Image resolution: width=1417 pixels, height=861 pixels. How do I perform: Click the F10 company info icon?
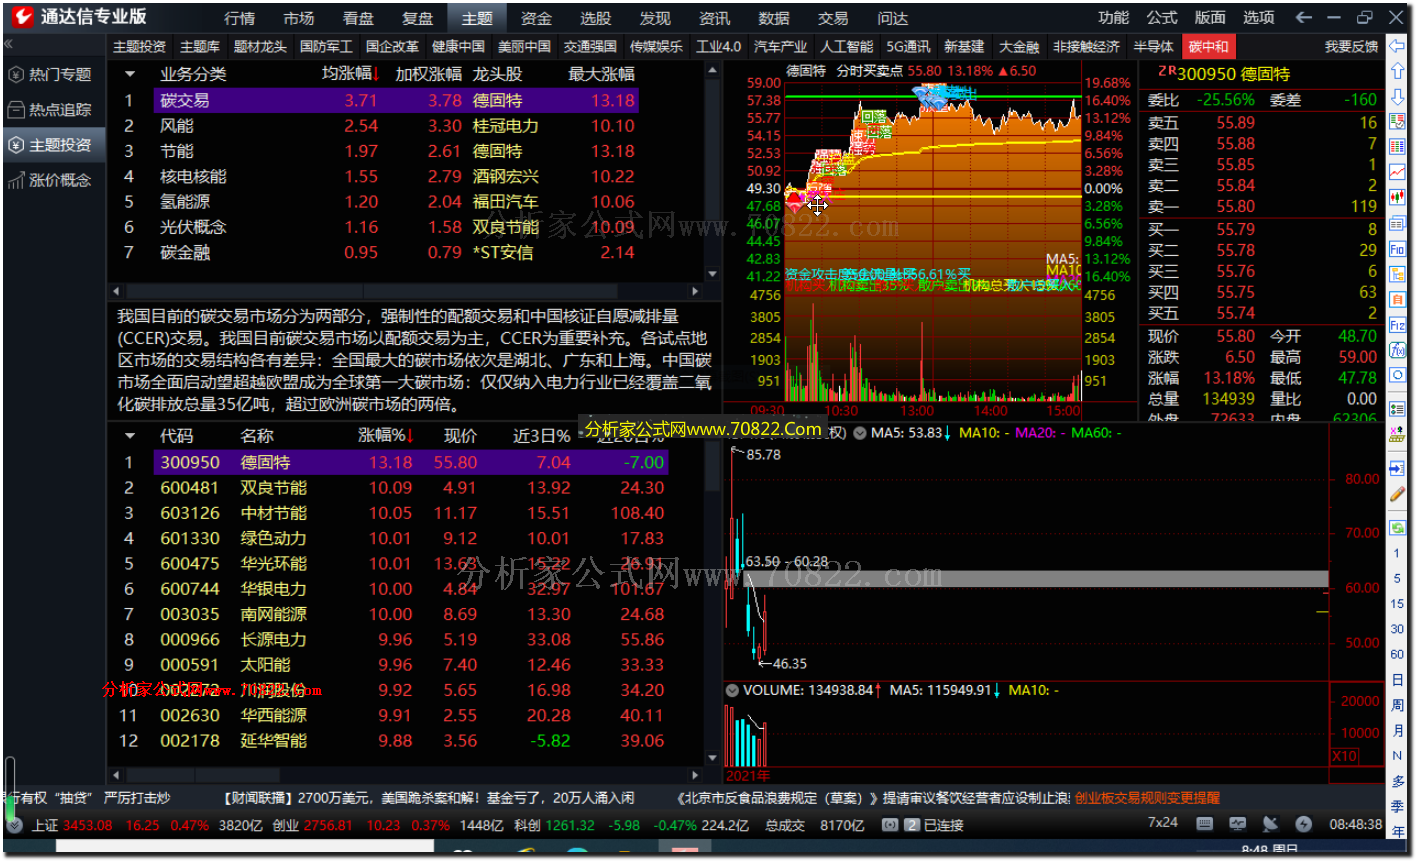pyautogui.click(x=1397, y=248)
